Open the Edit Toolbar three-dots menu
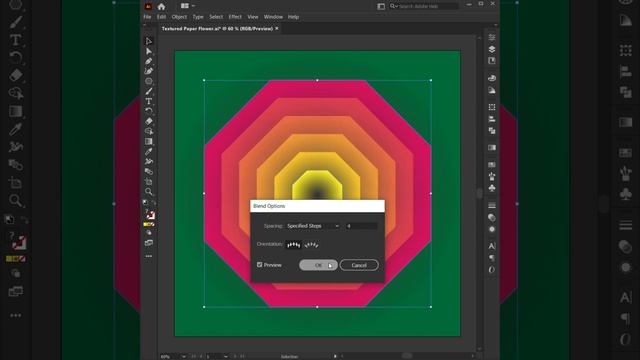This screenshot has height=360, width=640. pos(149,256)
